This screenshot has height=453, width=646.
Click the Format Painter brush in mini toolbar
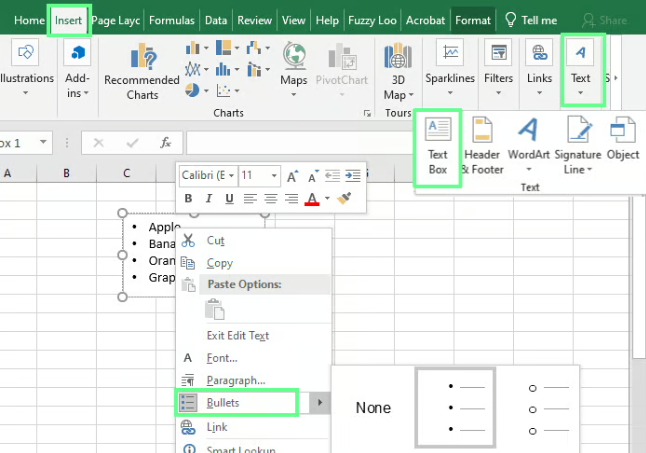pos(345,199)
